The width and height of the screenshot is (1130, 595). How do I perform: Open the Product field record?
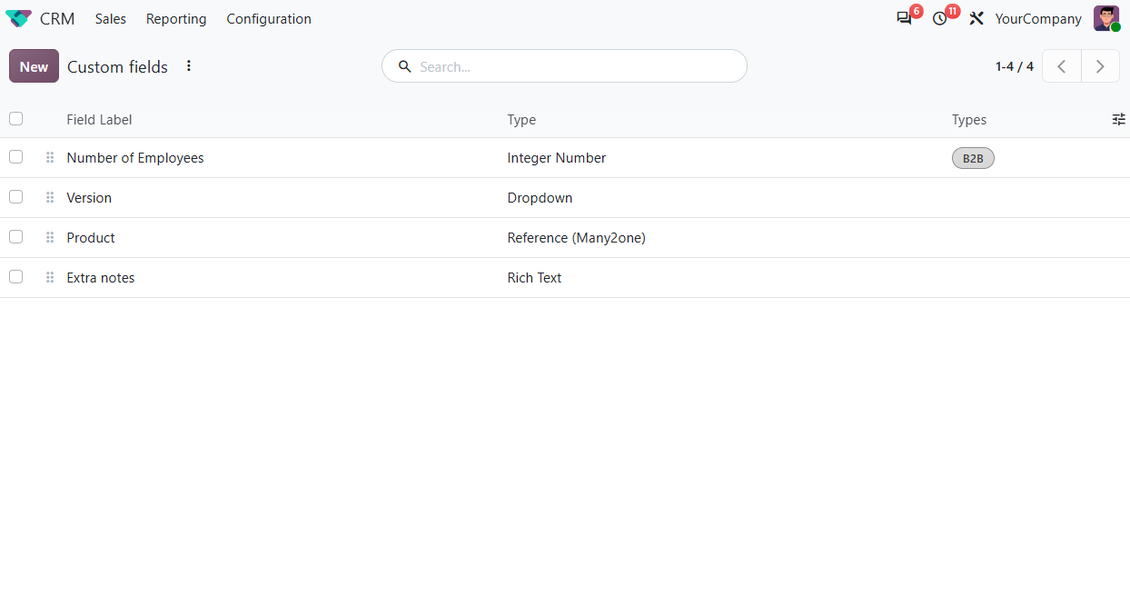(90, 238)
